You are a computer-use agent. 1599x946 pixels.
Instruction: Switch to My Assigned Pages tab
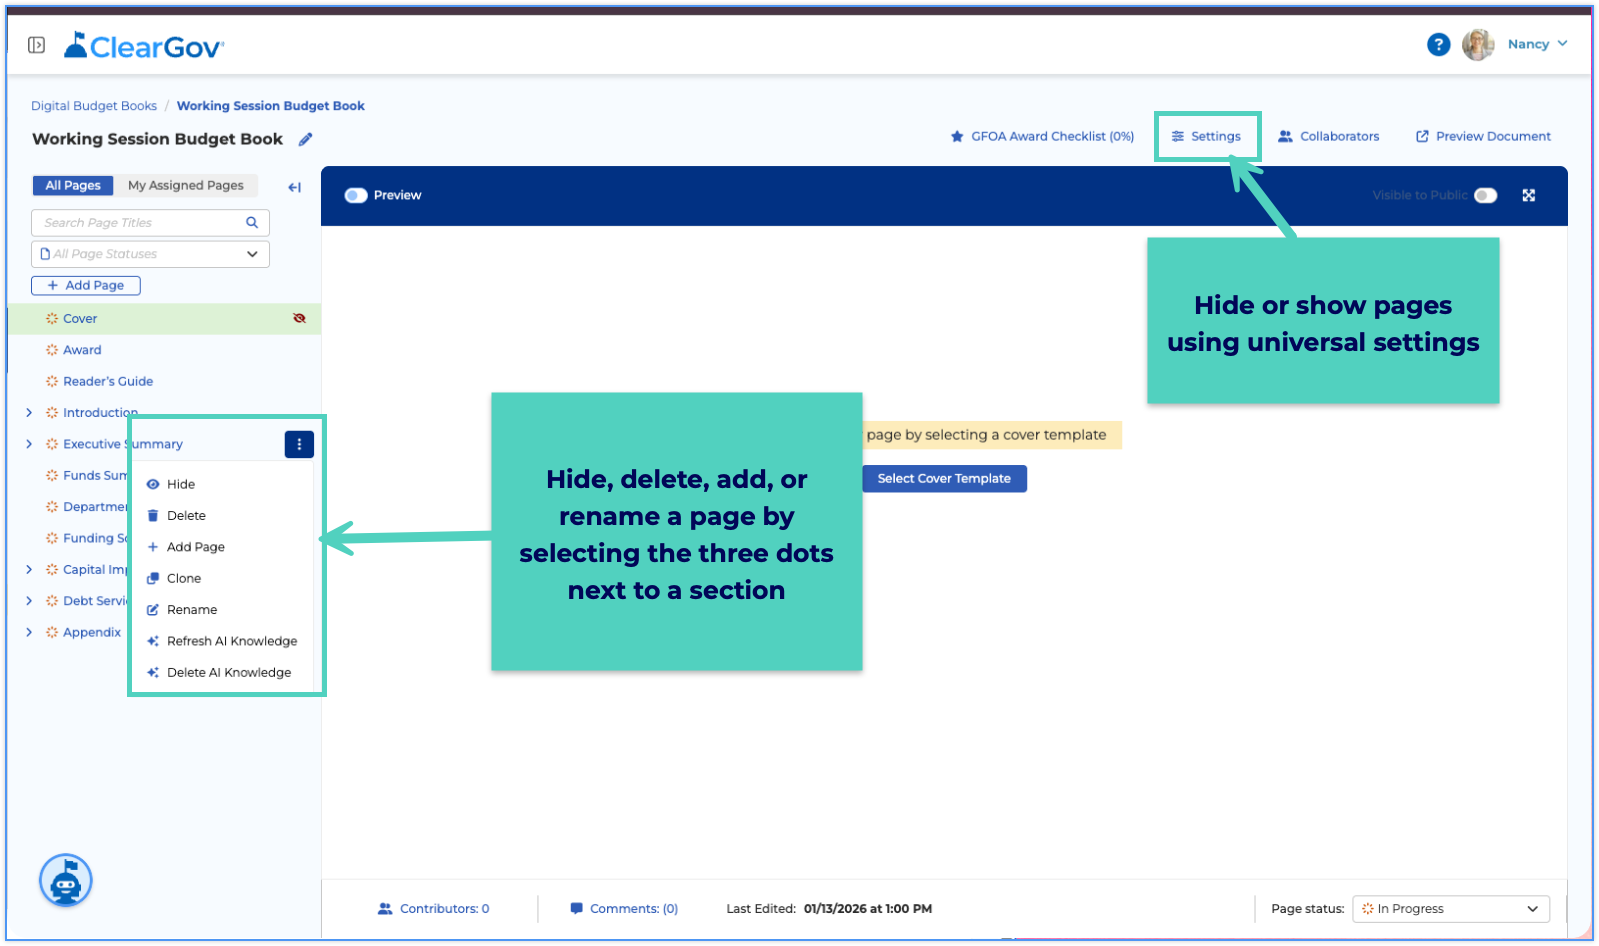click(x=186, y=185)
